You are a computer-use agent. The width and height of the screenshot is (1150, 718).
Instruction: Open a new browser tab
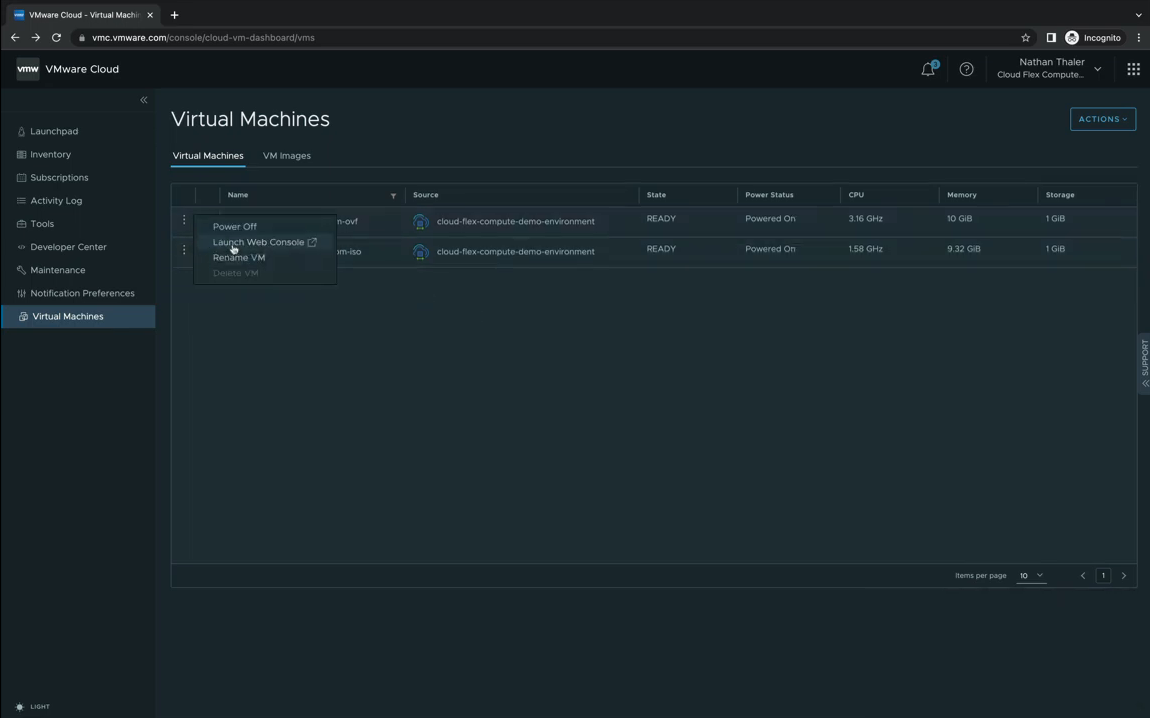[x=175, y=15]
